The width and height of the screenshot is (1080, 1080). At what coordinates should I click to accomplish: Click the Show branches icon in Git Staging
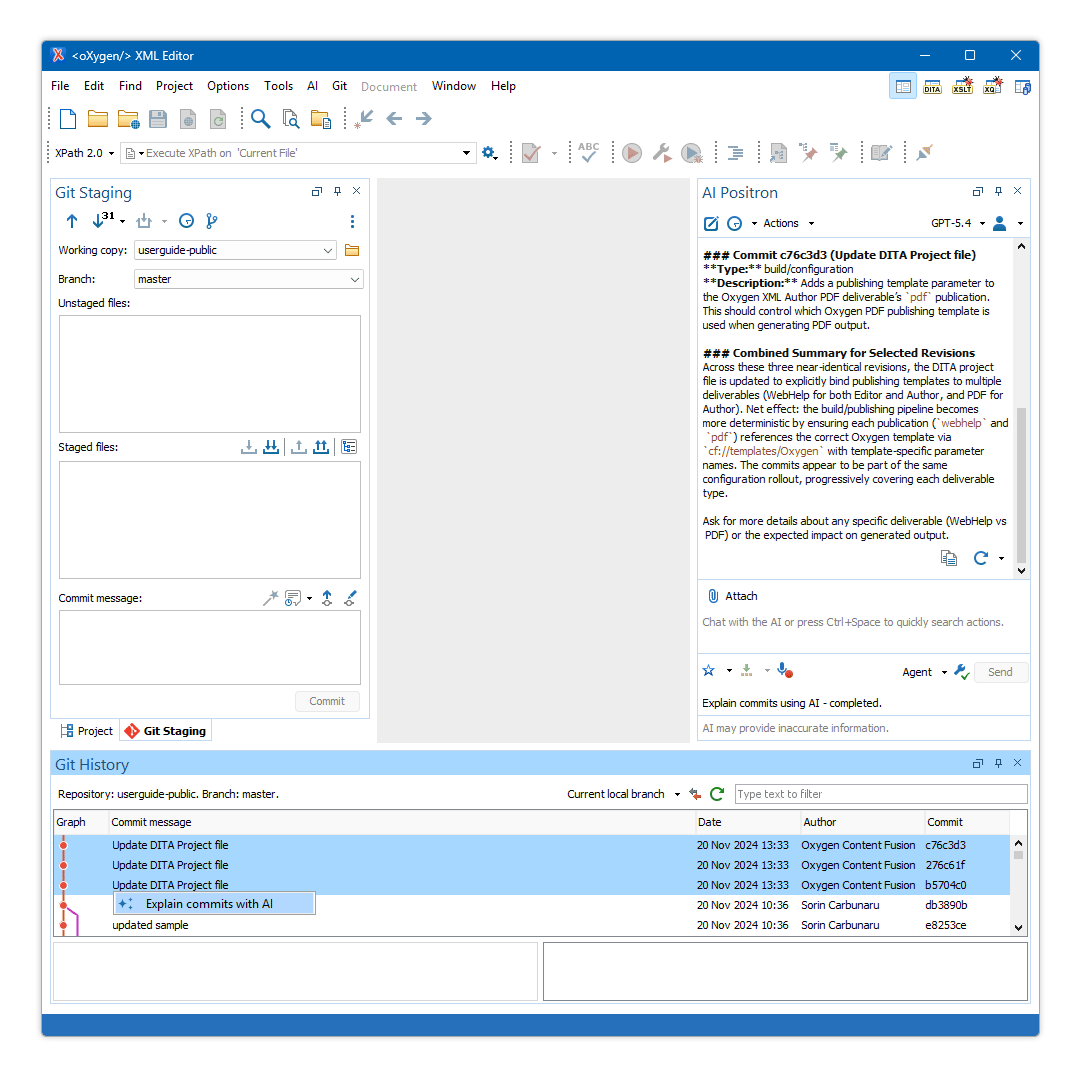pyautogui.click(x=212, y=221)
